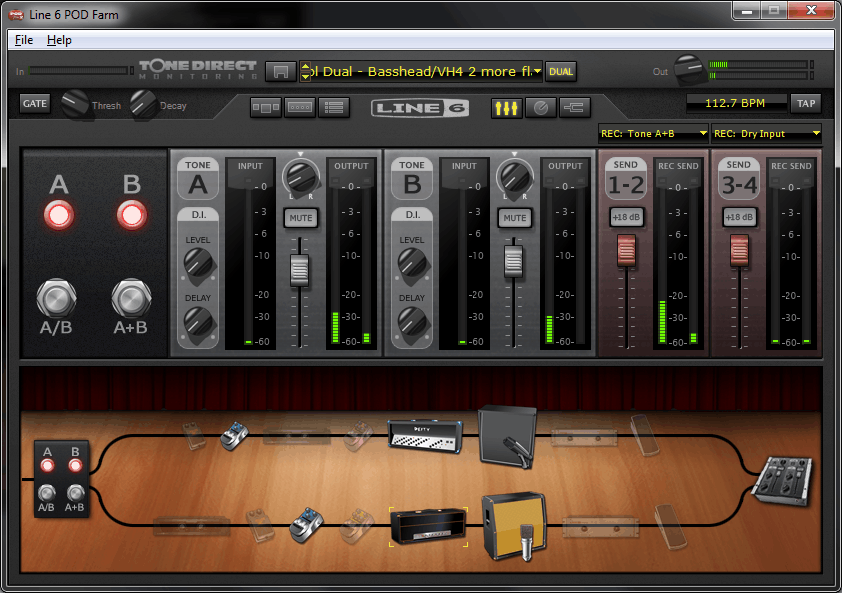Open the Help menu

59,40
